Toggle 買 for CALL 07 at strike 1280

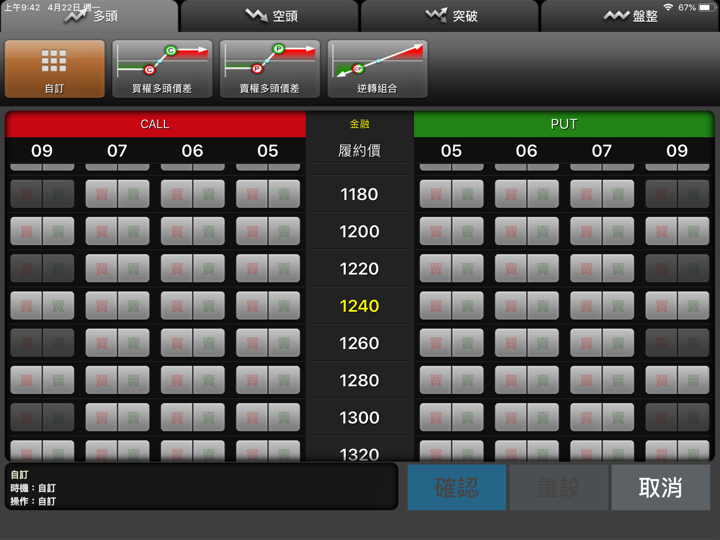pos(102,380)
